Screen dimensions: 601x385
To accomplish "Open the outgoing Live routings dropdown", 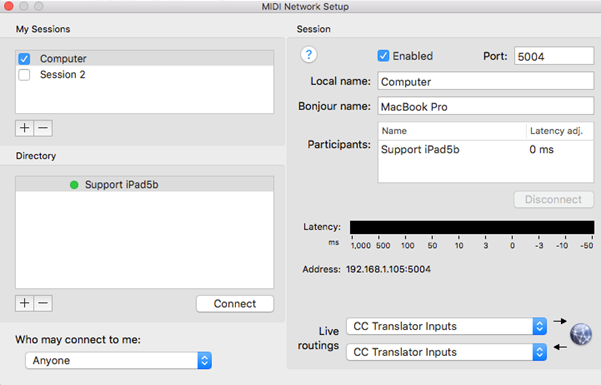I will 447,326.
